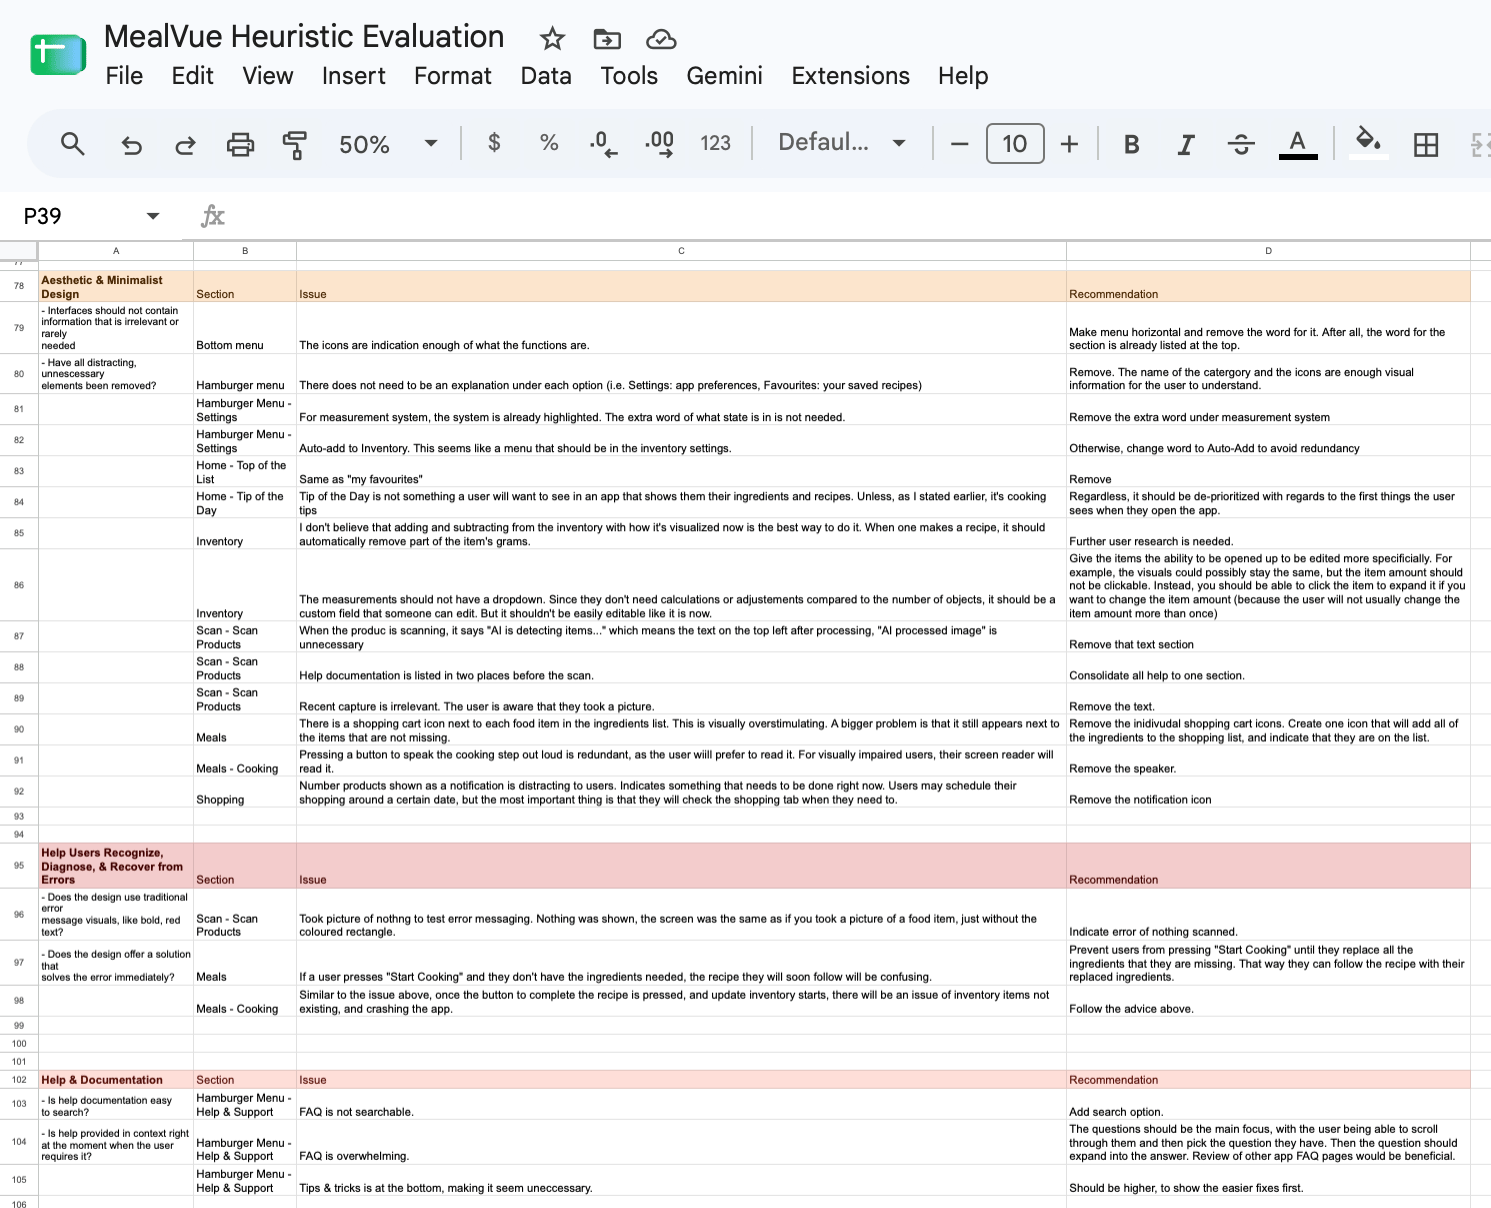Toggle strikethrough formatting
The width and height of the screenshot is (1491, 1208).
pyautogui.click(x=1241, y=144)
